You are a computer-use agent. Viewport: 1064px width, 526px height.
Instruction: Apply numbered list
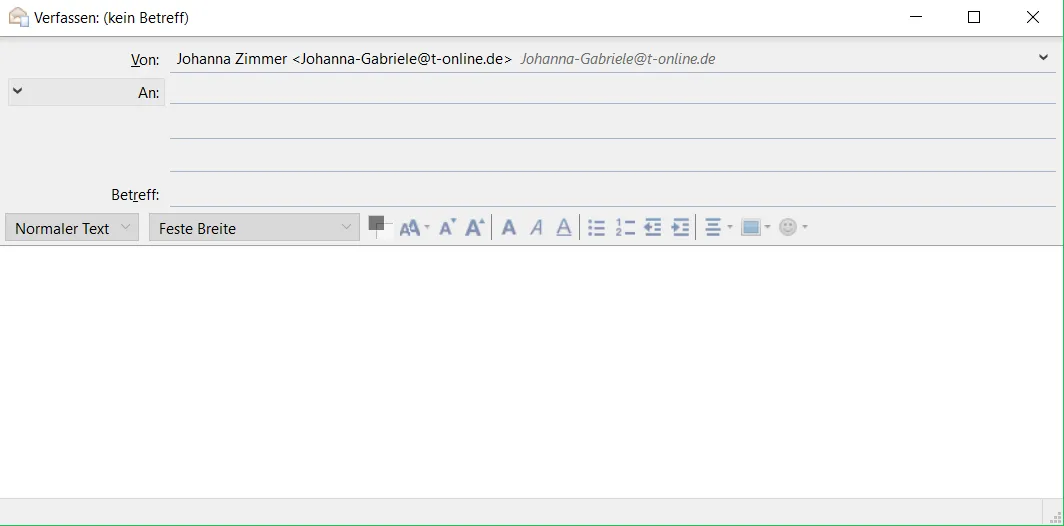[625, 227]
